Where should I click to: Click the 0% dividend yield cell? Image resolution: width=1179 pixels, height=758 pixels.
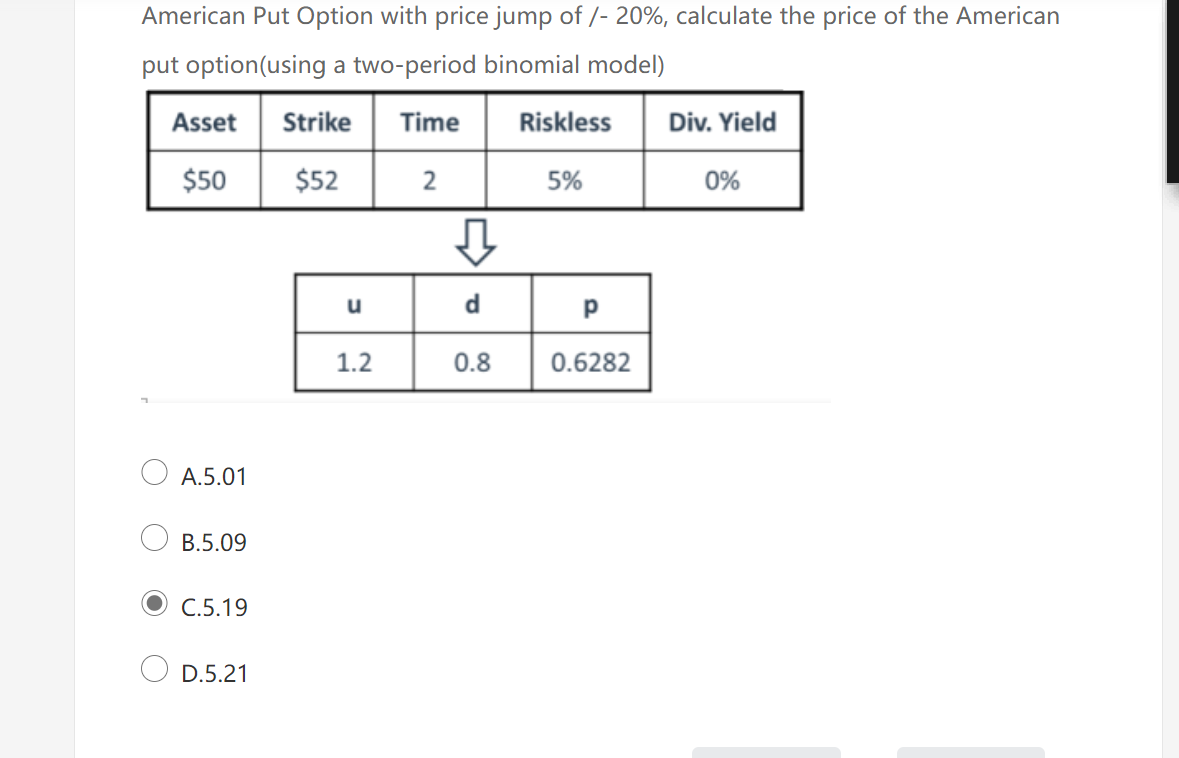pyautogui.click(x=722, y=181)
